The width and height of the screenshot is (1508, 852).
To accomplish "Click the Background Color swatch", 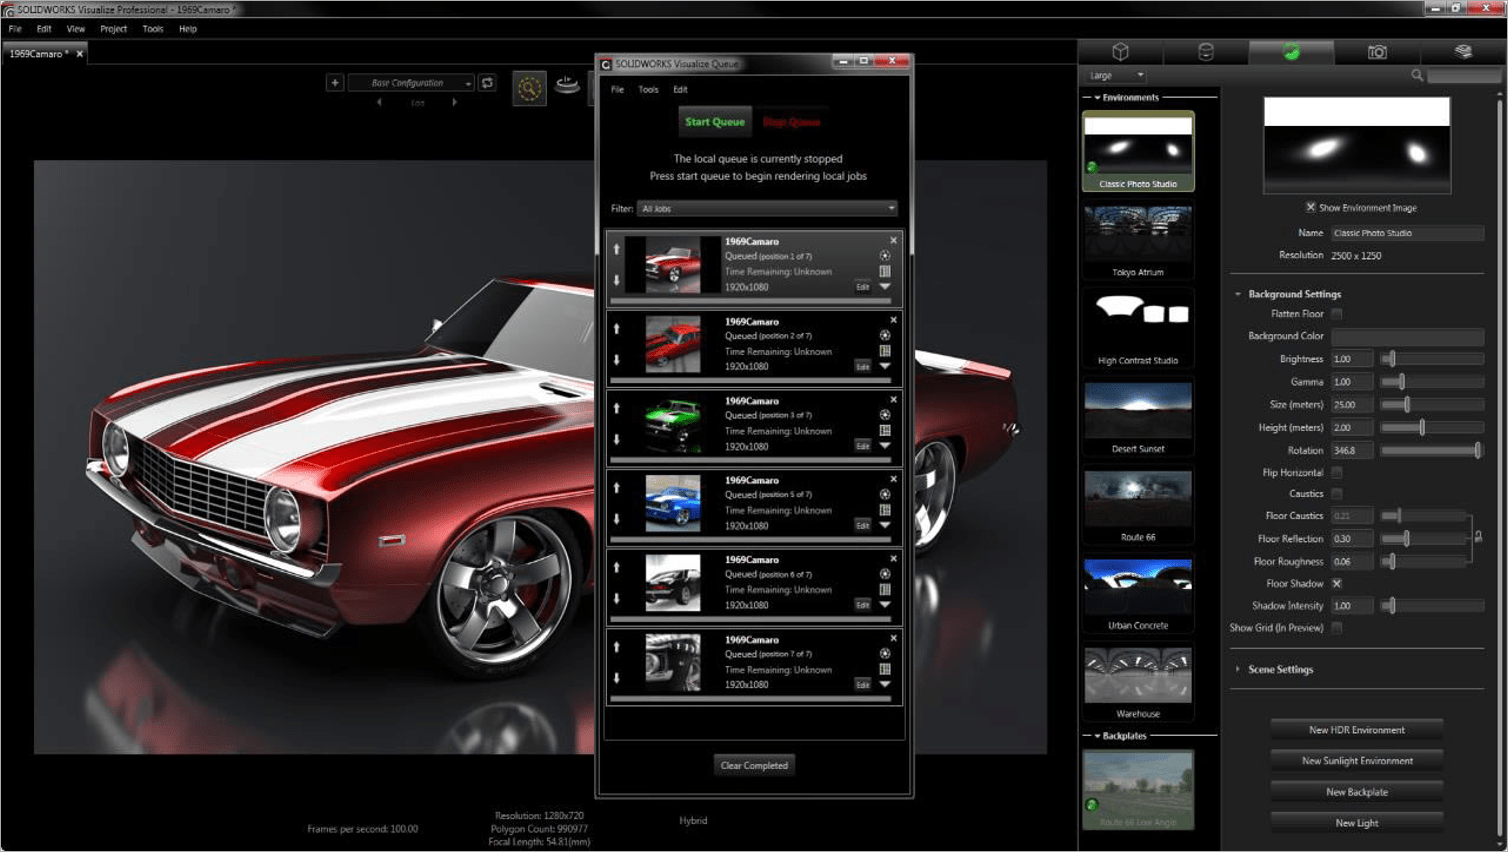I will [x=1407, y=336].
